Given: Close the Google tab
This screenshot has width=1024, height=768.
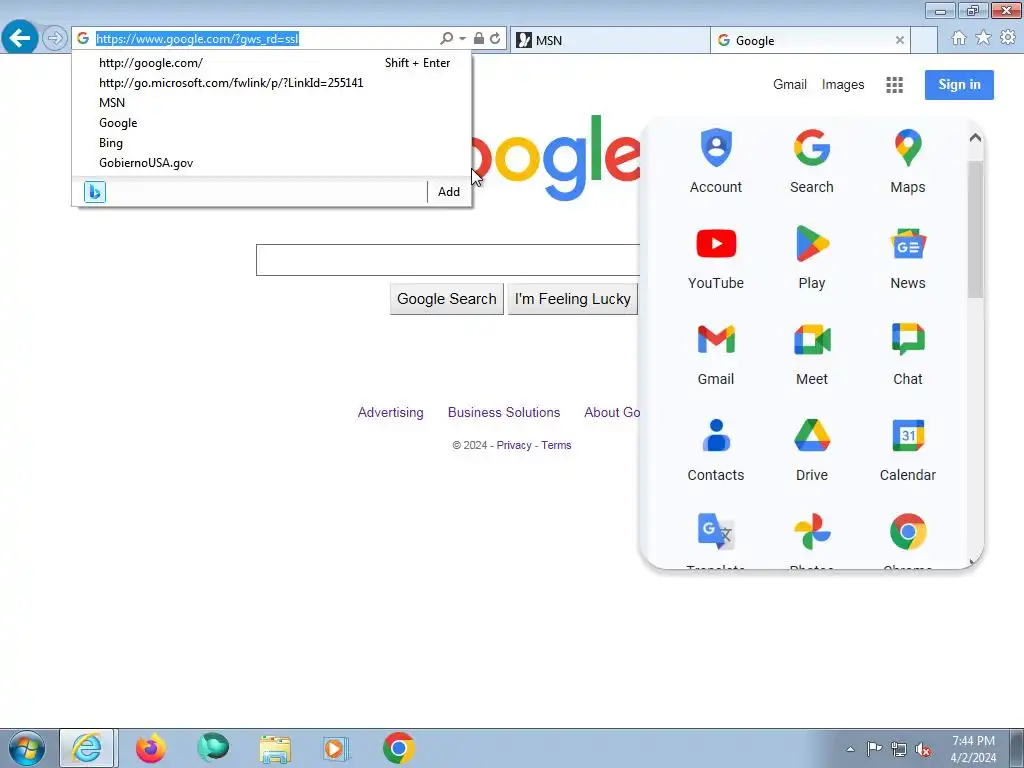Looking at the screenshot, I should pos(899,40).
